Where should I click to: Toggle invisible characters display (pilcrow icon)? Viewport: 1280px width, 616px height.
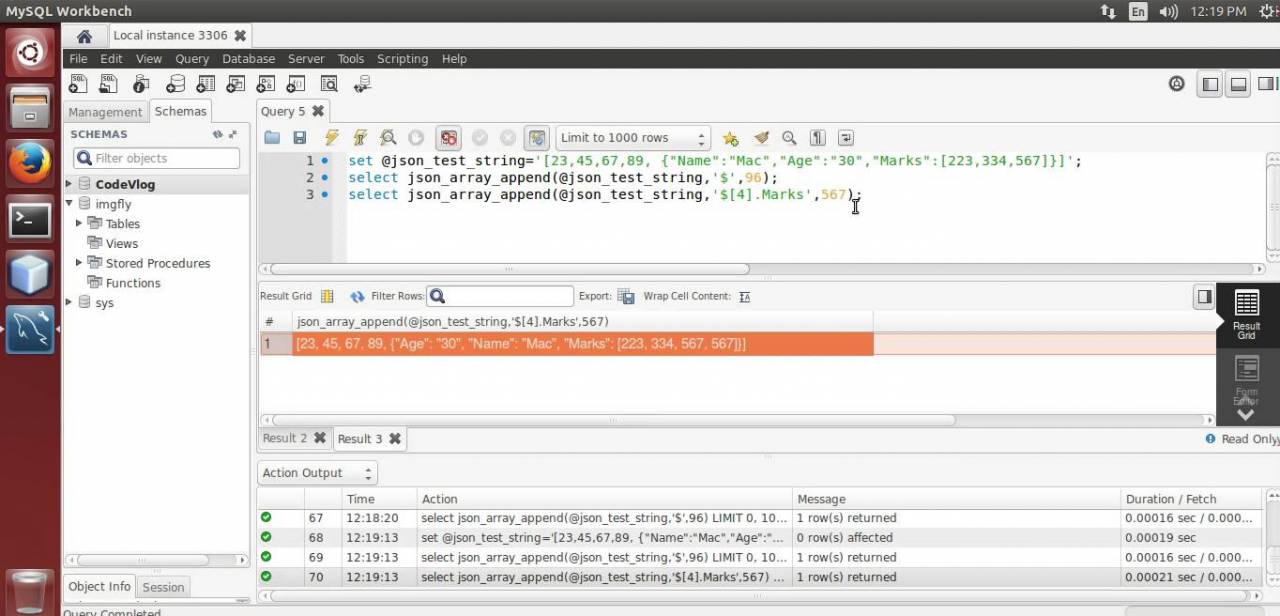pos(817,138)
